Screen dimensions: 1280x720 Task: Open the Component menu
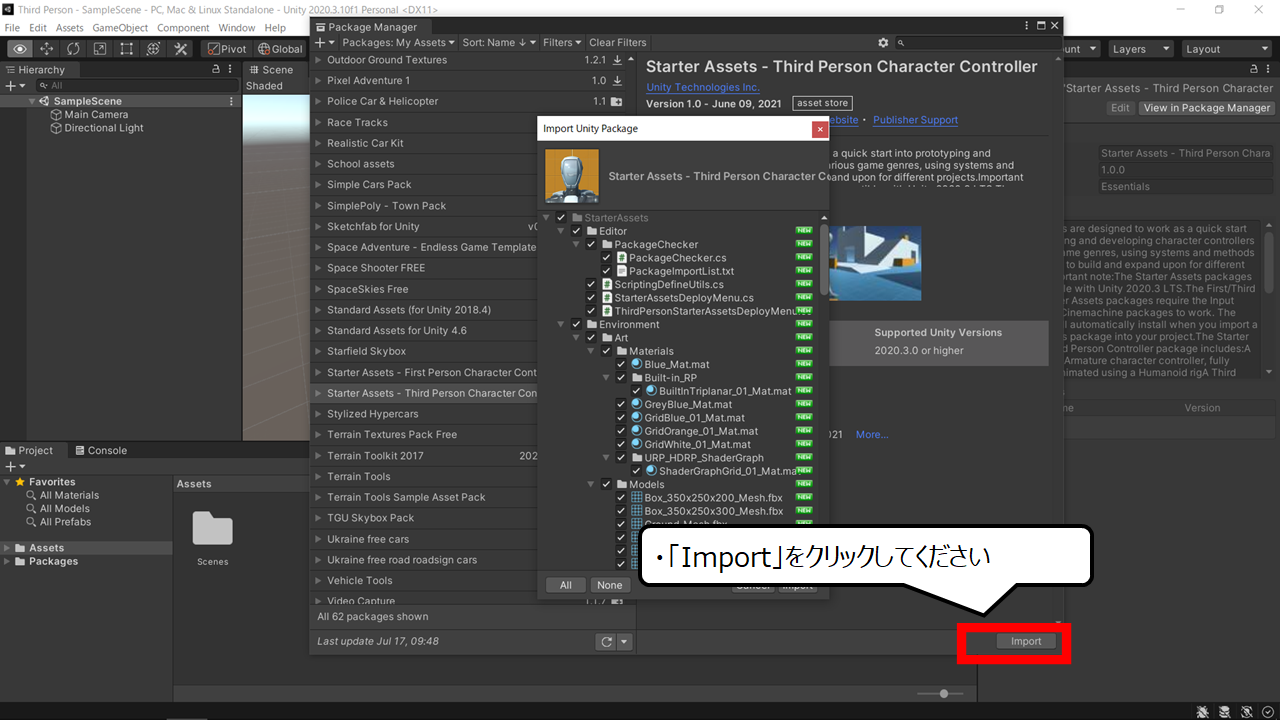[184, 28]
